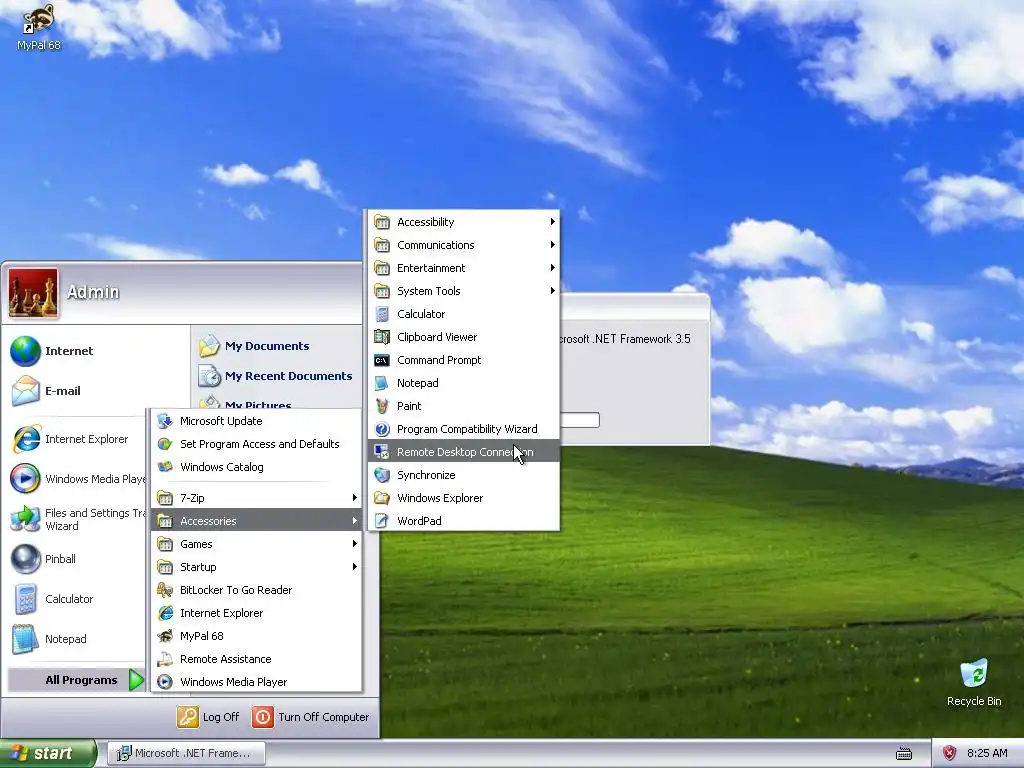This screenshot has height=768, width=1024.
Task: Click the Start button
Action: (48, 753)
